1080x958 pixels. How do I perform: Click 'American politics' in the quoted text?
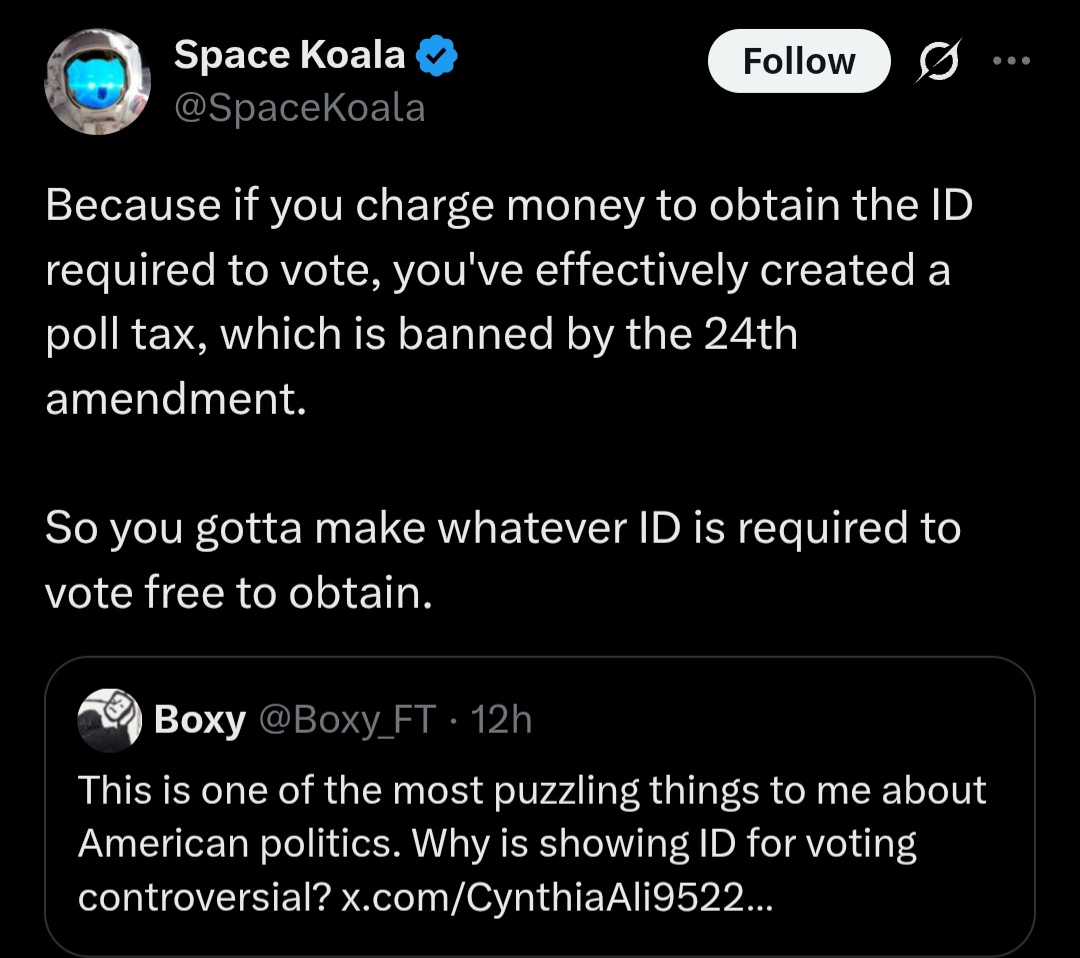240,844
